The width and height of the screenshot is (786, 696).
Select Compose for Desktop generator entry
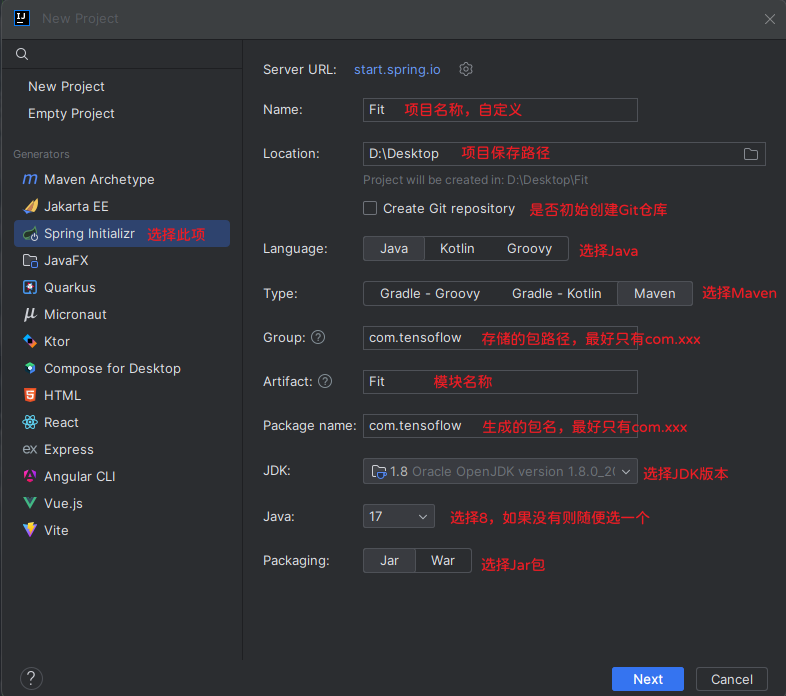122,369
